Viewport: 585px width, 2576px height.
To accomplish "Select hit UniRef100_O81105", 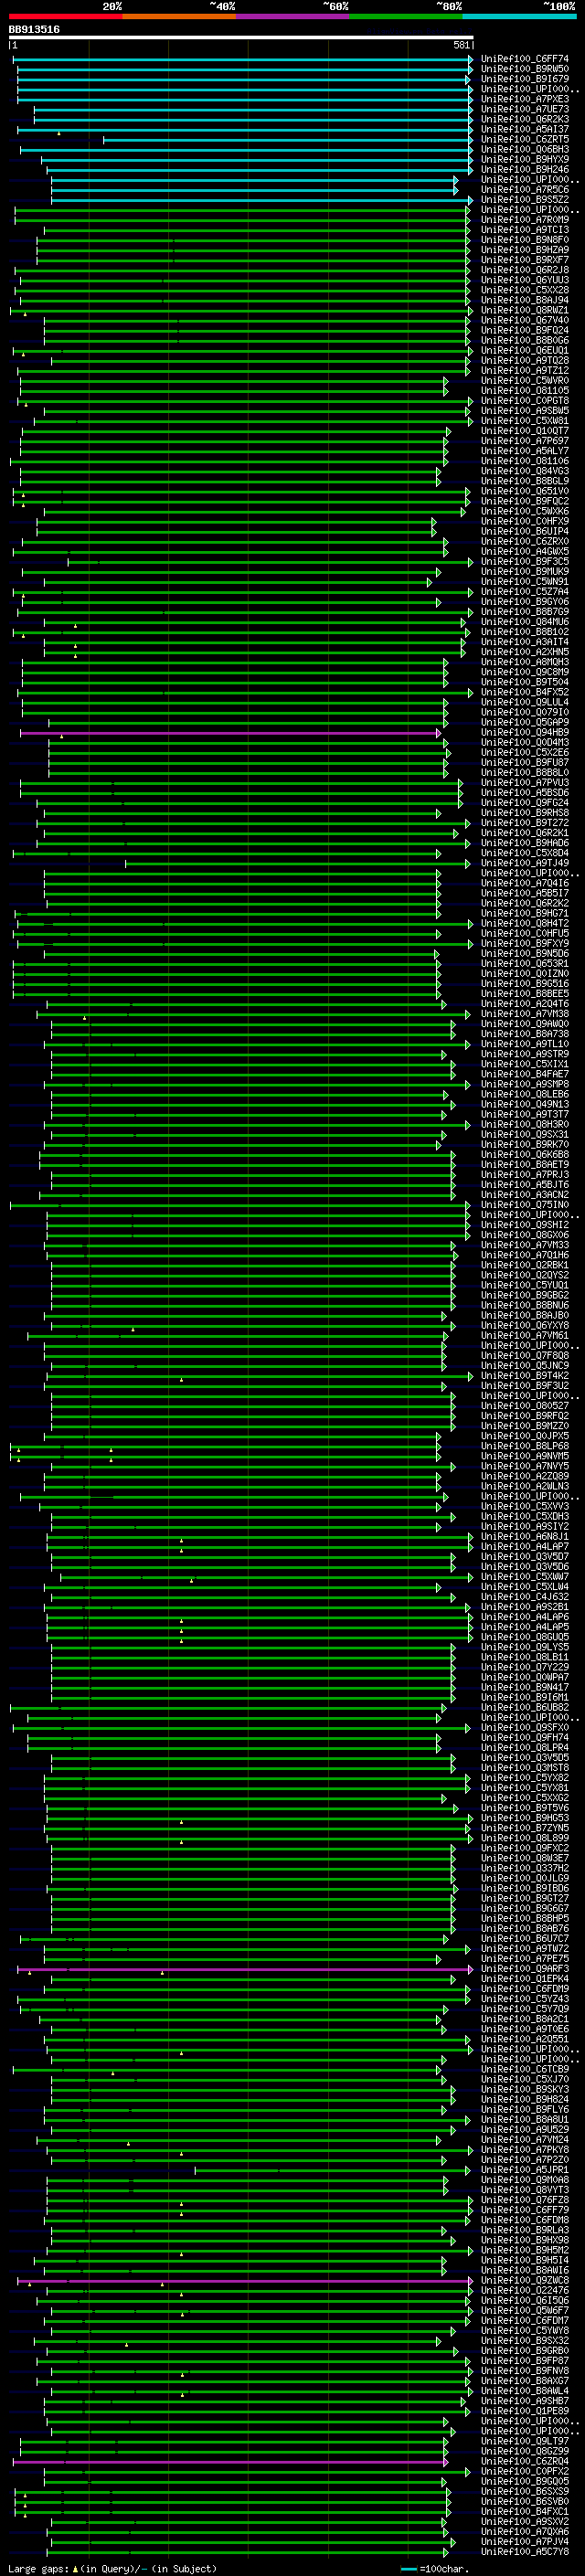I will tap(525, 391).
